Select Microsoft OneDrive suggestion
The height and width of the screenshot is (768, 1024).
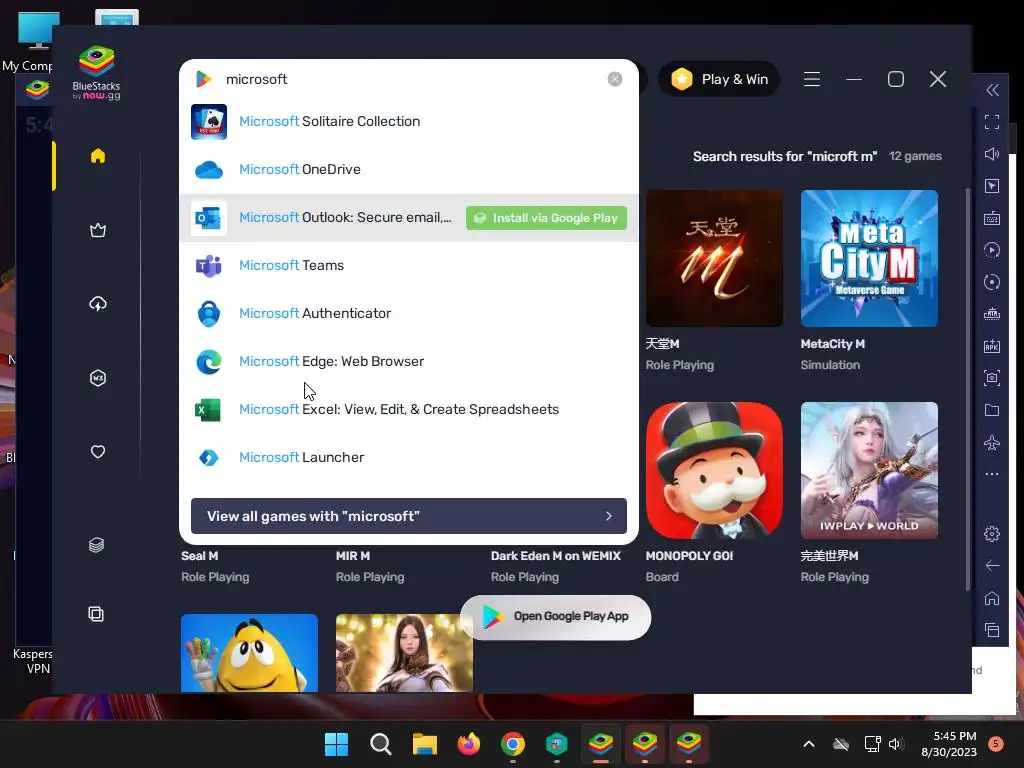pyautogui.click(x=409, y=170)
